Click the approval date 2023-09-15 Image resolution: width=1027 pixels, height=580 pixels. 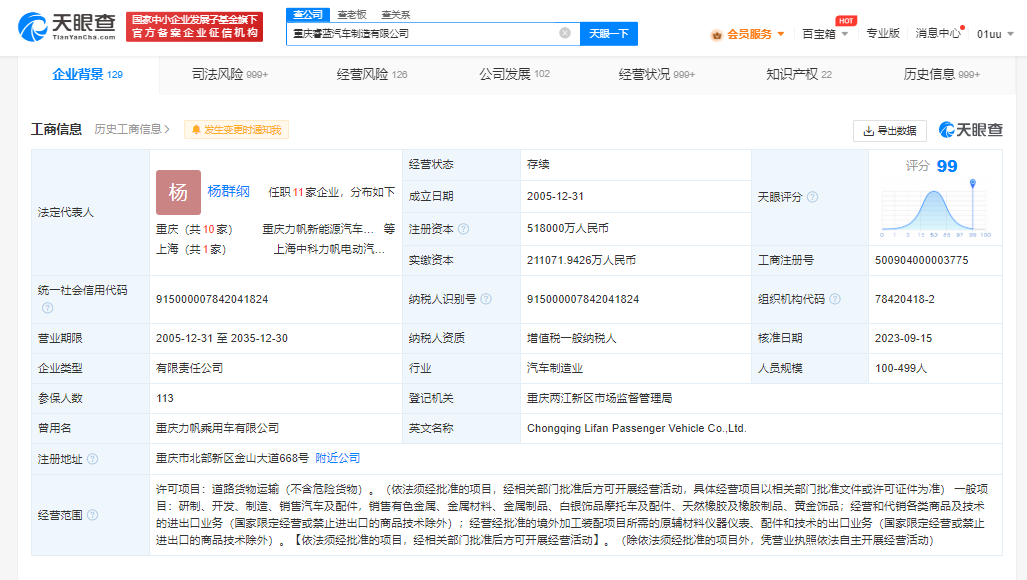coord(904,338)
